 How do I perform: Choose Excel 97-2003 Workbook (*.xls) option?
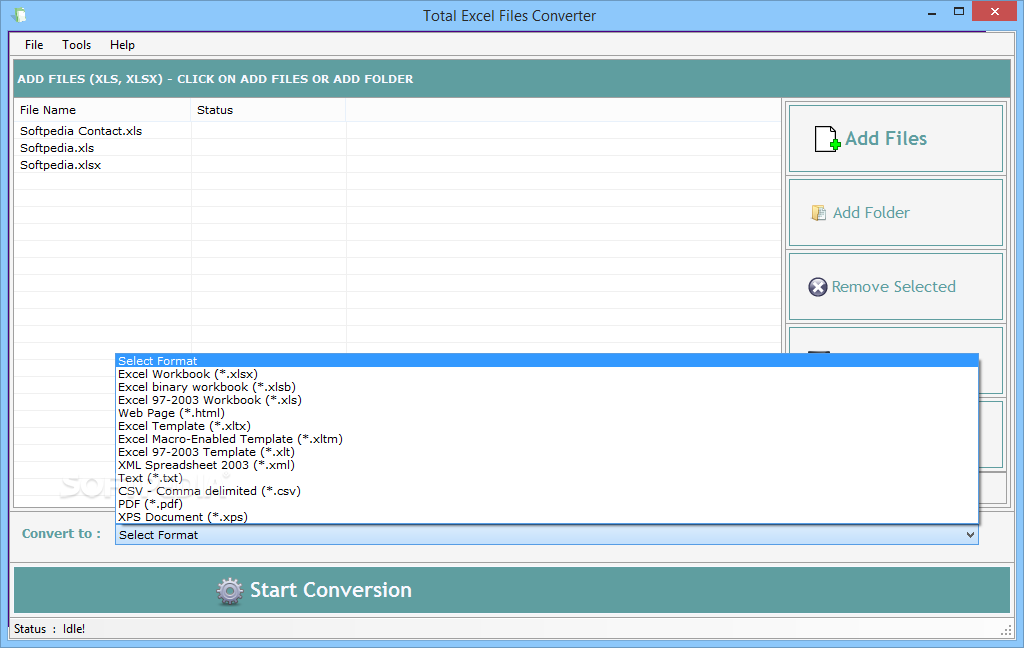[547, 400]
